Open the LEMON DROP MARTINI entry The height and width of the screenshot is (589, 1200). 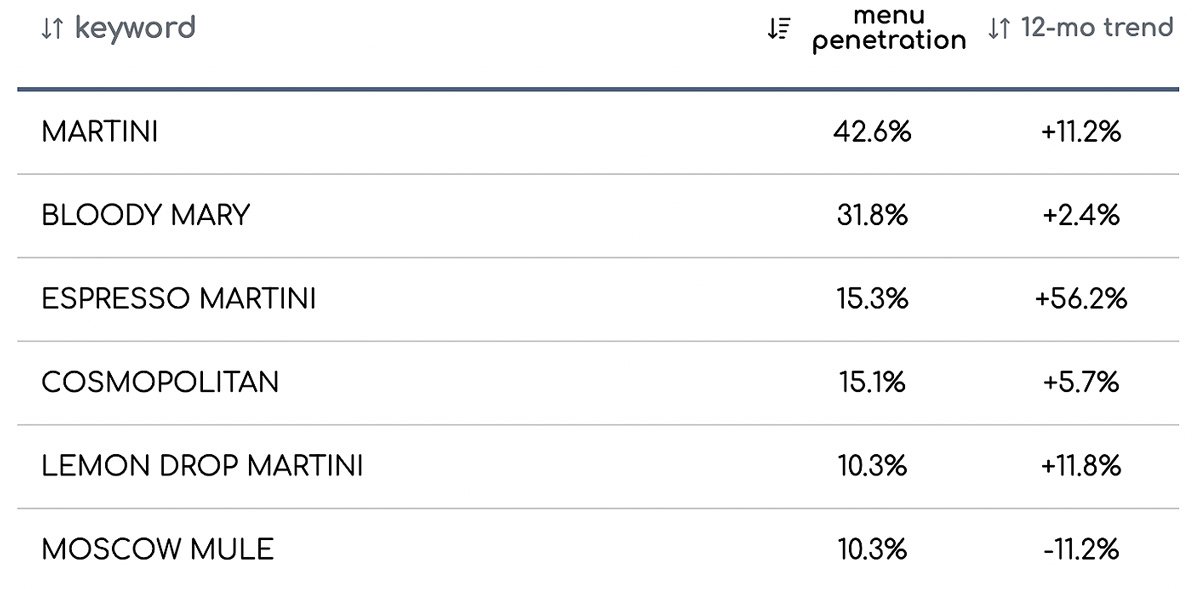pyautogui.click(x=202, y=466)
